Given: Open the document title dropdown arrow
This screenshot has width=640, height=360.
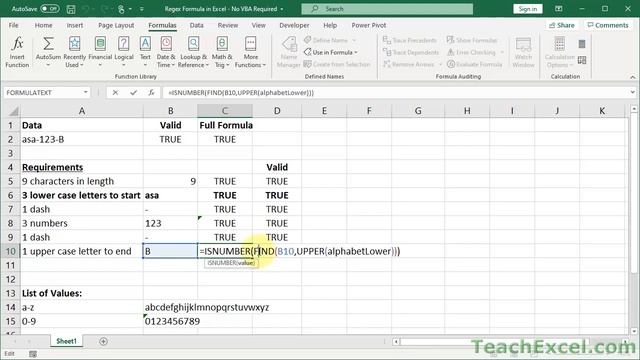Looking at the screenshot, I should [x=282, y=9].
